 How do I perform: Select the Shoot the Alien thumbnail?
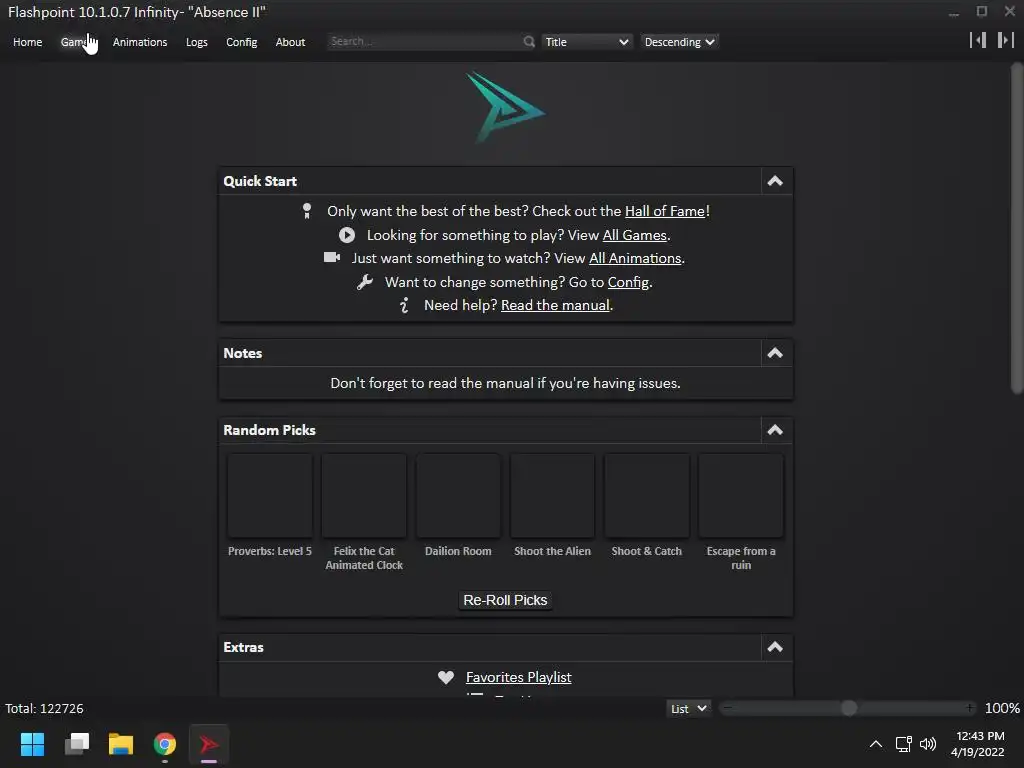click(x=552, y=496)
